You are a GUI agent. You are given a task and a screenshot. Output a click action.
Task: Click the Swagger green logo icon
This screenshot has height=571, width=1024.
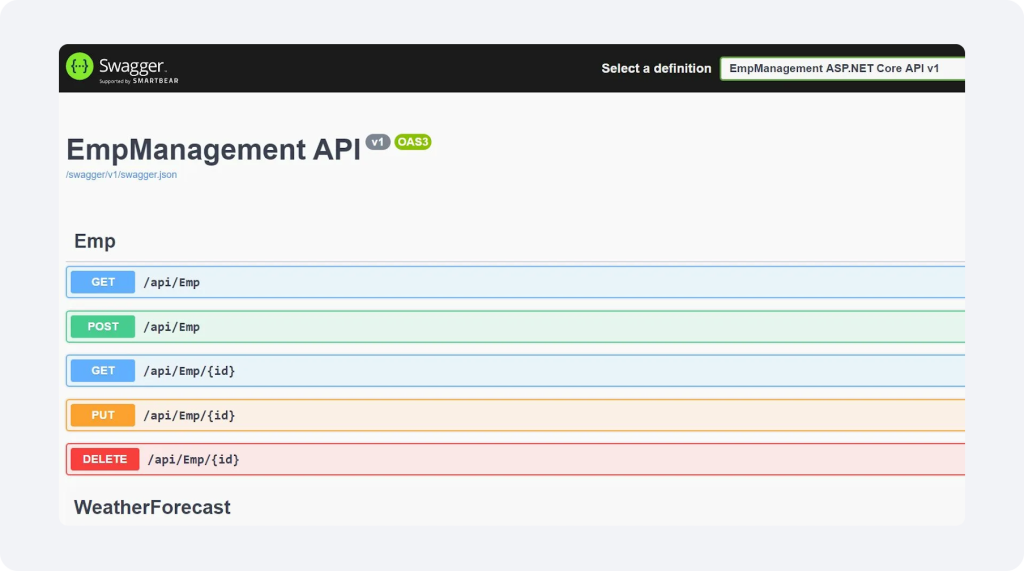click(80, 67)
